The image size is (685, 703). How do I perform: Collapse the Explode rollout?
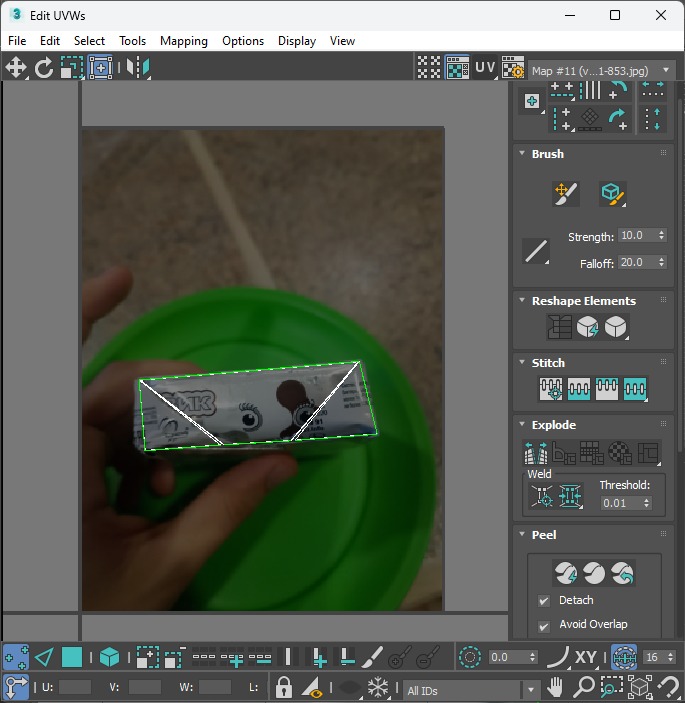522,424
